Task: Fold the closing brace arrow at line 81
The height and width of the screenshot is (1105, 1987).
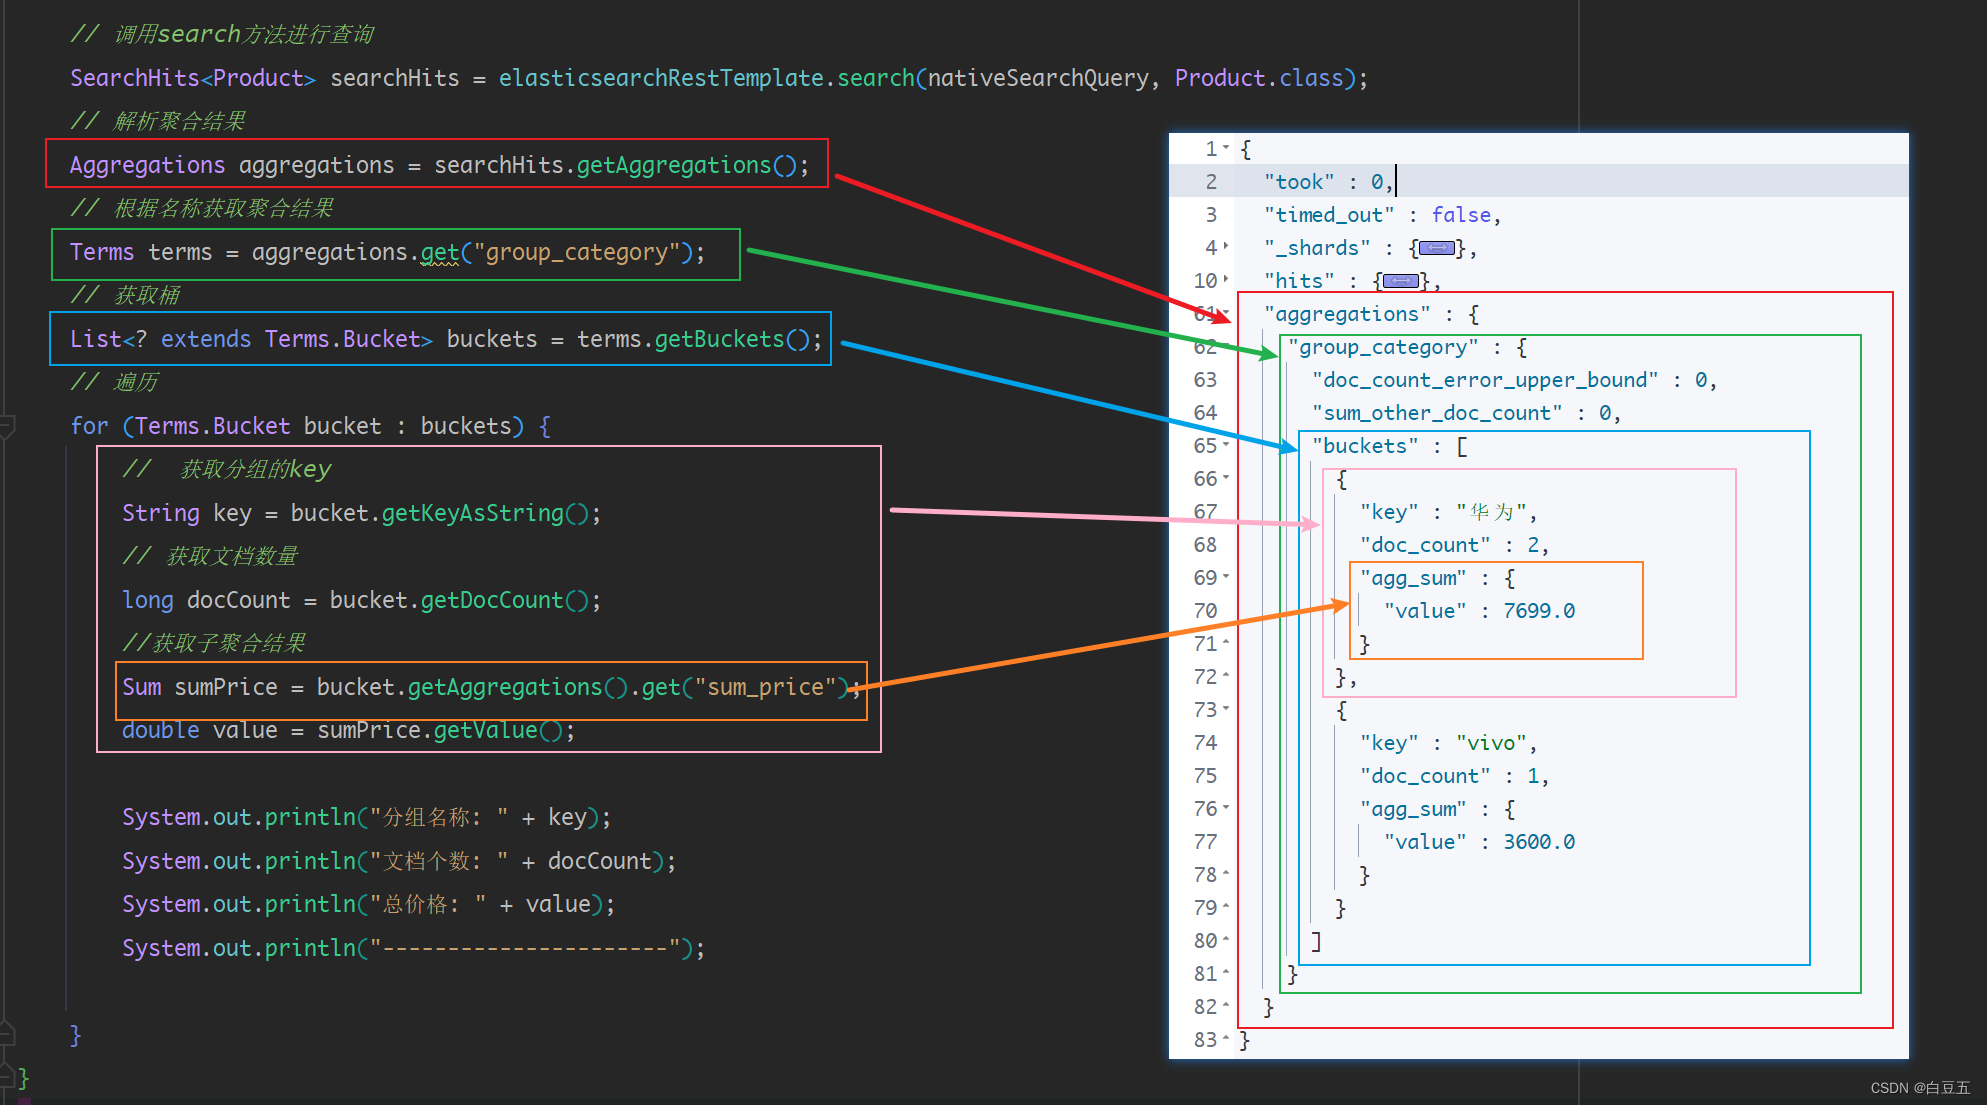Action: 1227,972
